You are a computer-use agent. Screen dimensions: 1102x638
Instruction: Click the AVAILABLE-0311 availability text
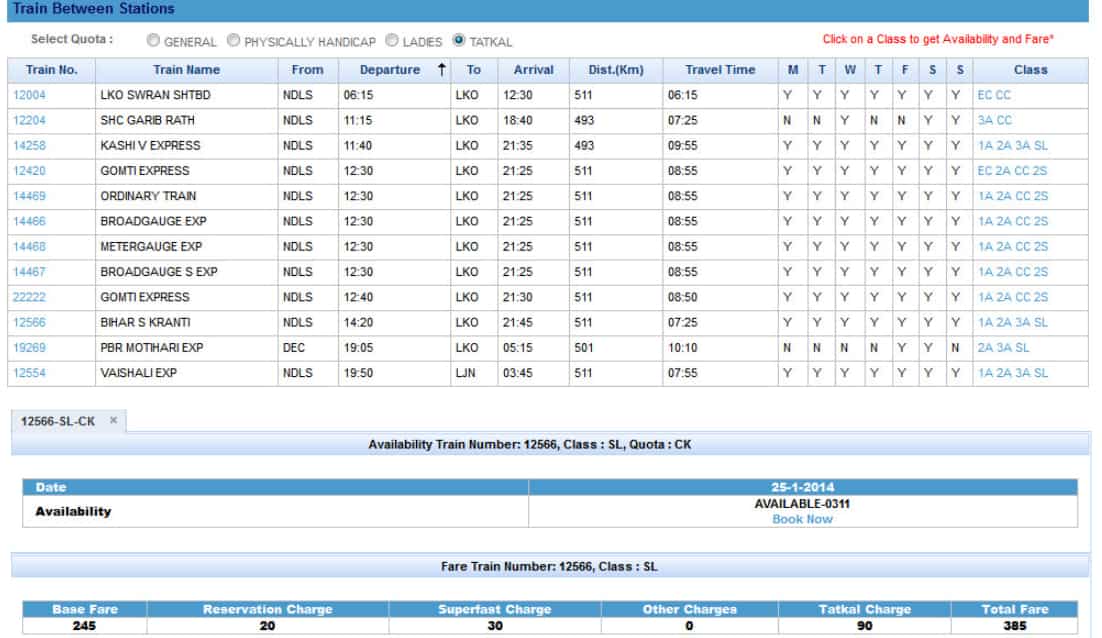click(x=802, y=504)
